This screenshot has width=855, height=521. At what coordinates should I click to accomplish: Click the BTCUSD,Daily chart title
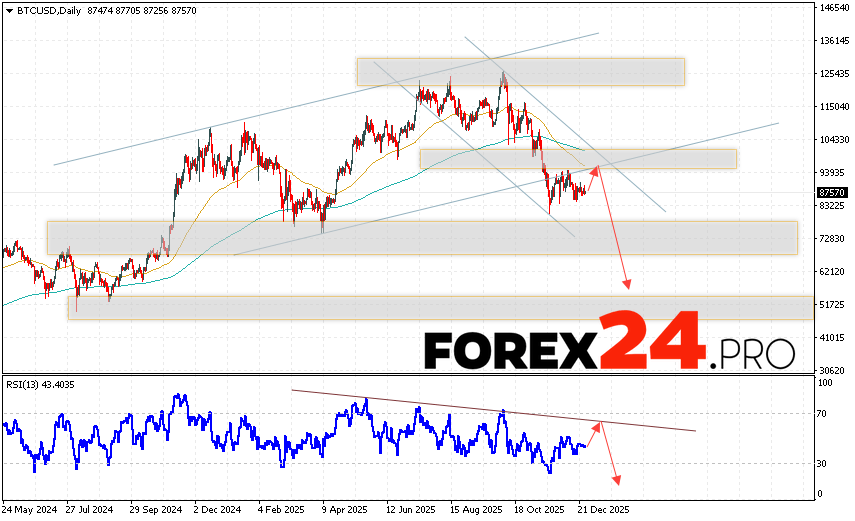coord(42,9)
